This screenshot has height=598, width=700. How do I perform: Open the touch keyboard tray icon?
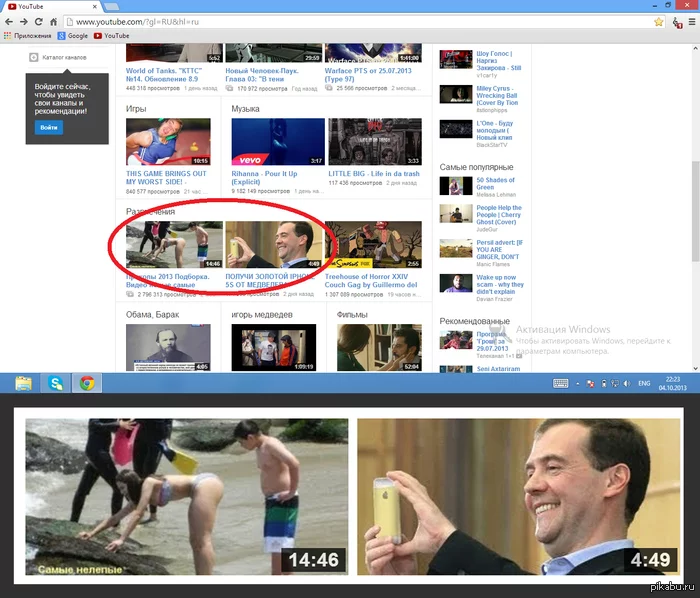561,383
